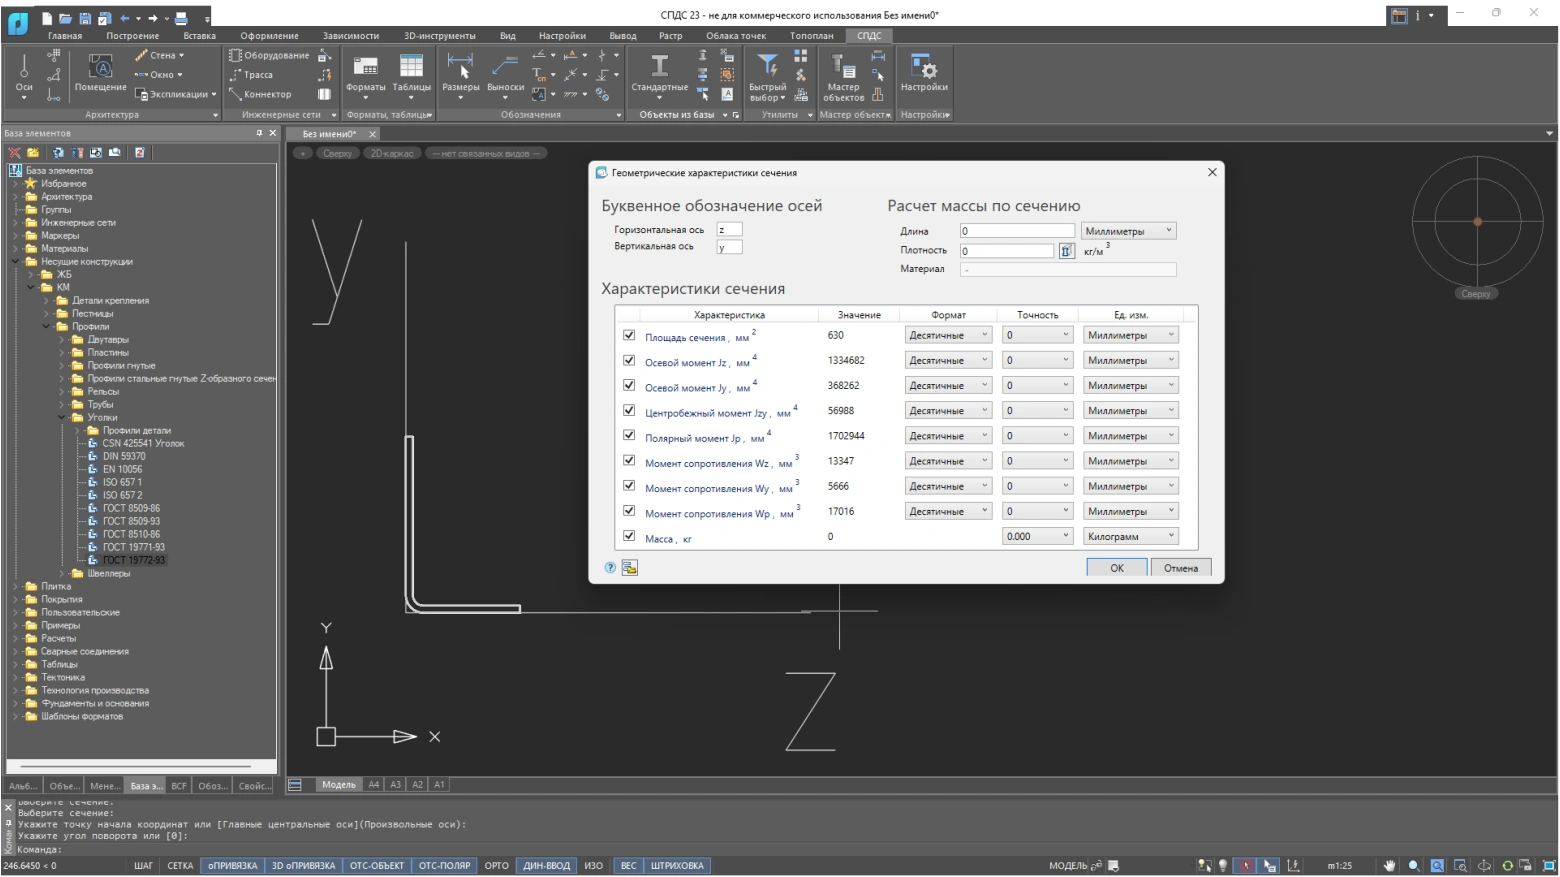Open the 3D-инструменты ribbon tab
Viewport: 1560px width, 877px height.
pyautogui.click(x=439, y=36)
